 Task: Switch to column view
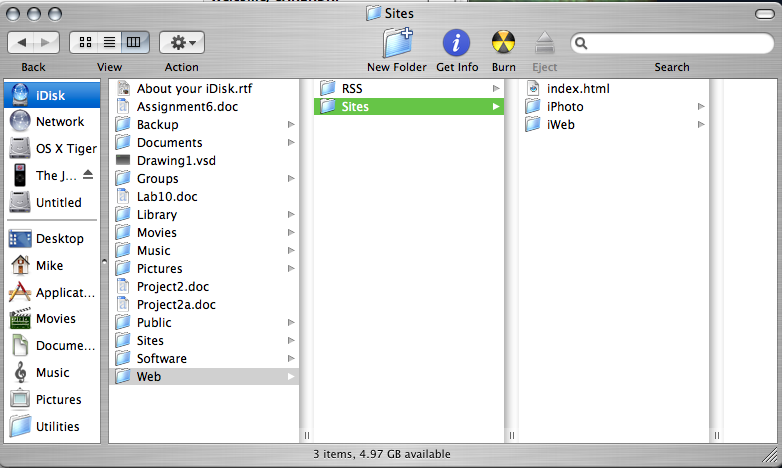pos(134,42)
